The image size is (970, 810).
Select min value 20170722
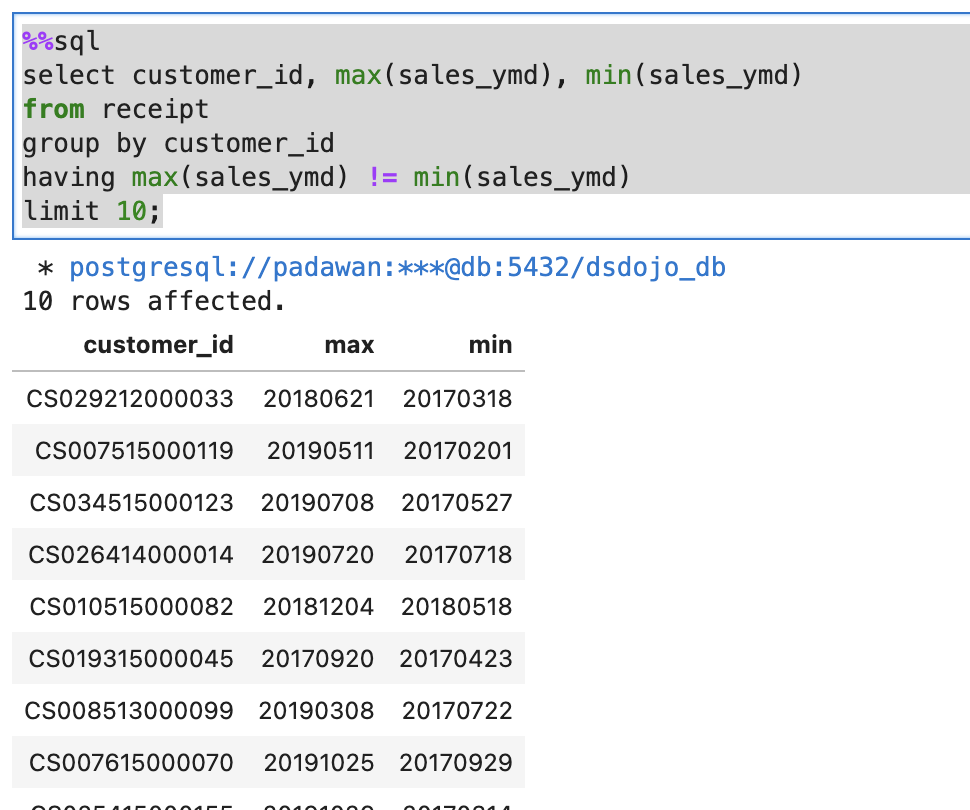click(458, 710)
